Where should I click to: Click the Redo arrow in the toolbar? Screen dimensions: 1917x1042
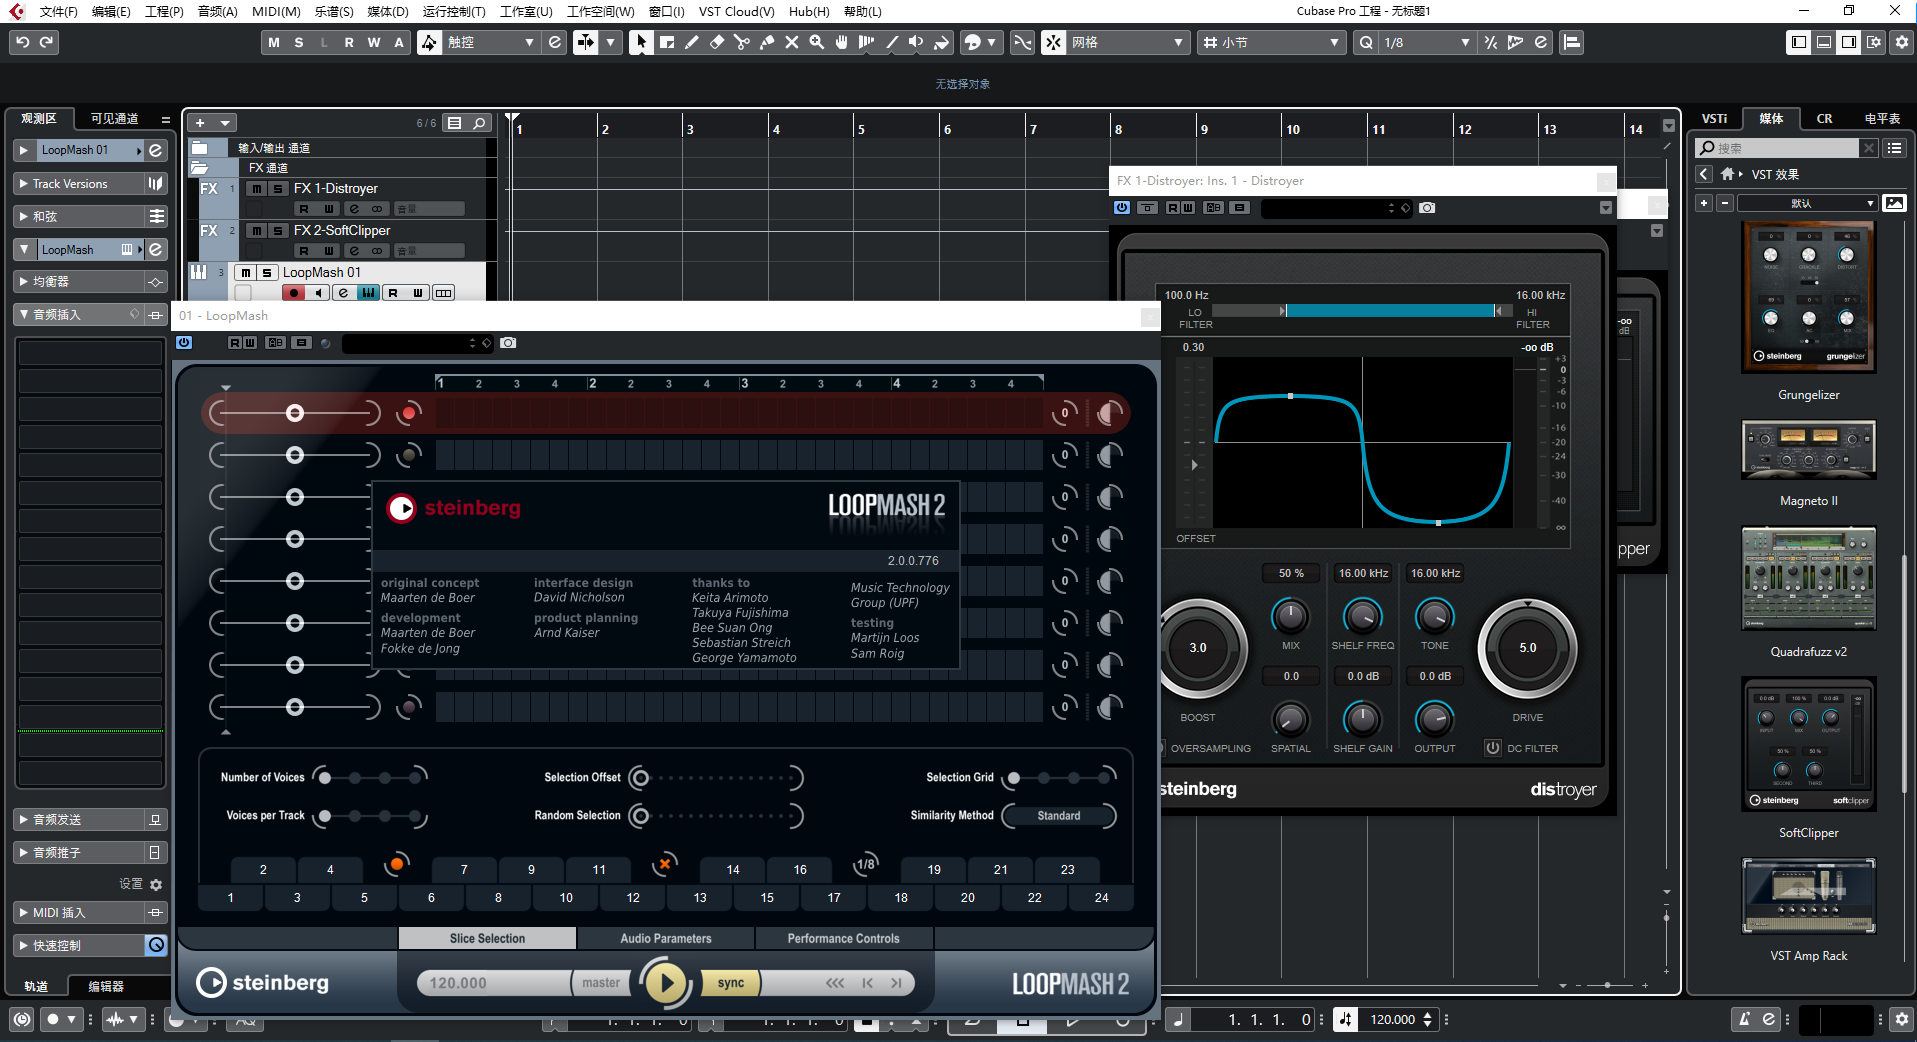(46, 42)
